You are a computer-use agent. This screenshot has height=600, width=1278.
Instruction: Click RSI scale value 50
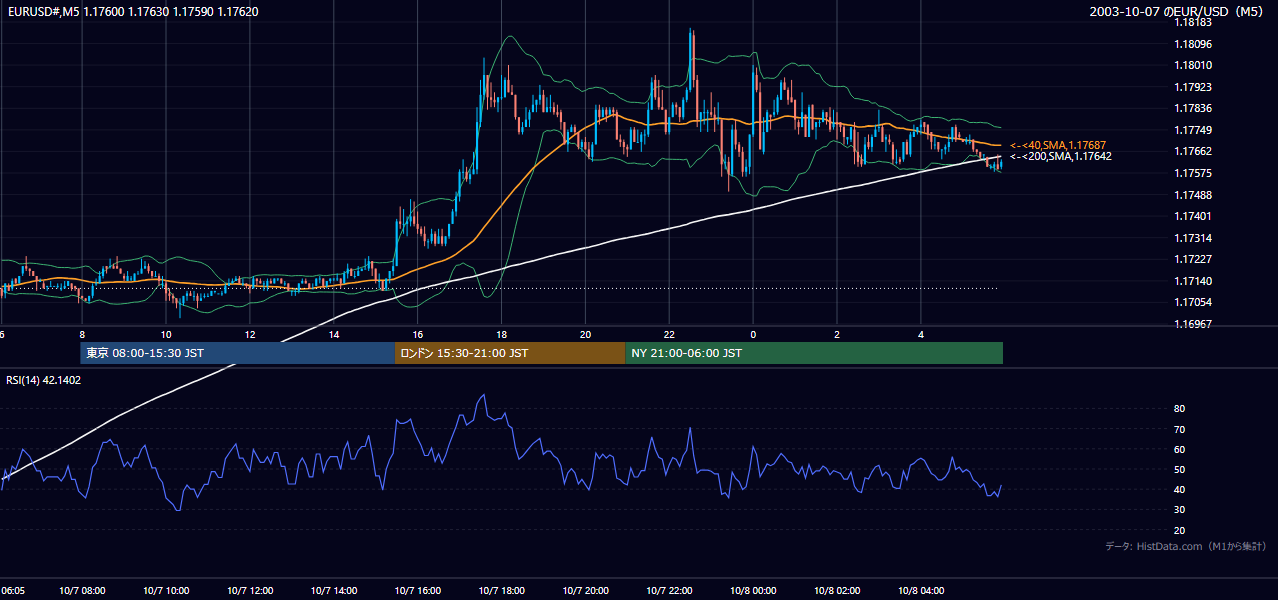tap(1179, 469)
